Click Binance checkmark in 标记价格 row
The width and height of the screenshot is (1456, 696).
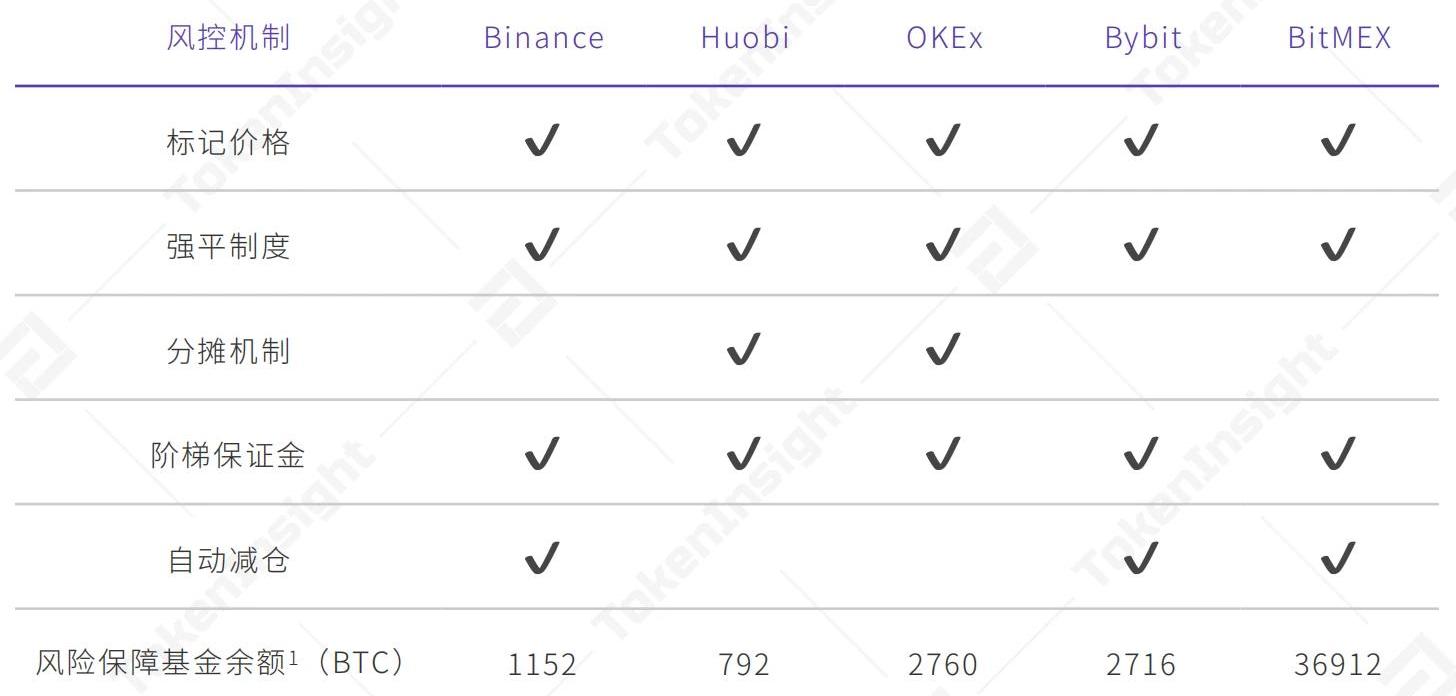coord(542,141)
